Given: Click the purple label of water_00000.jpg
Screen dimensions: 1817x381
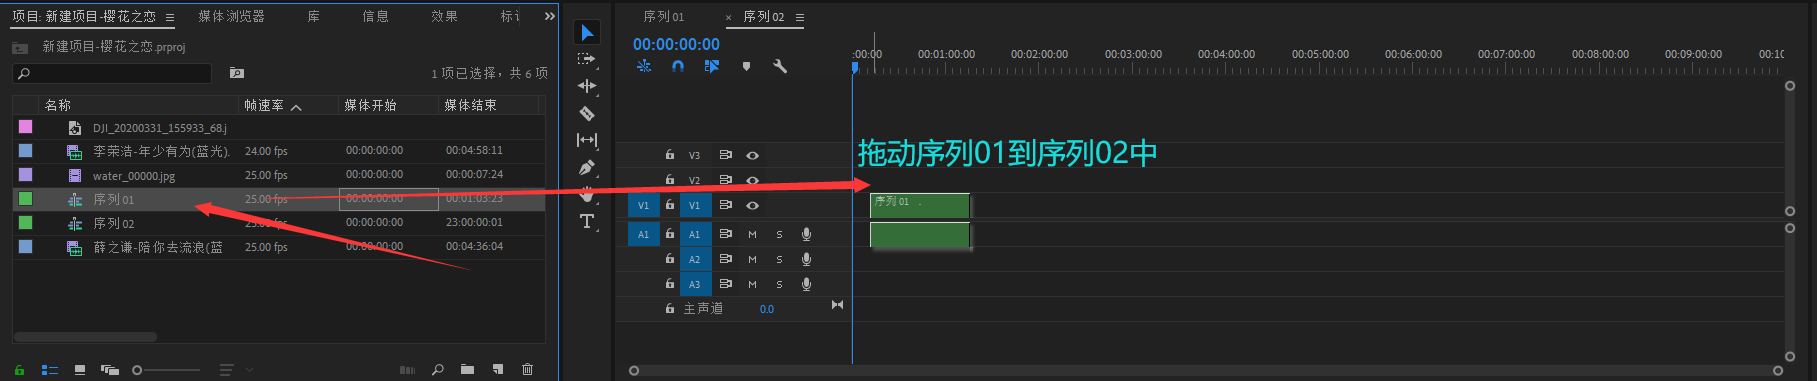Looking at the screenshot, I should click(x=26, y=174).
